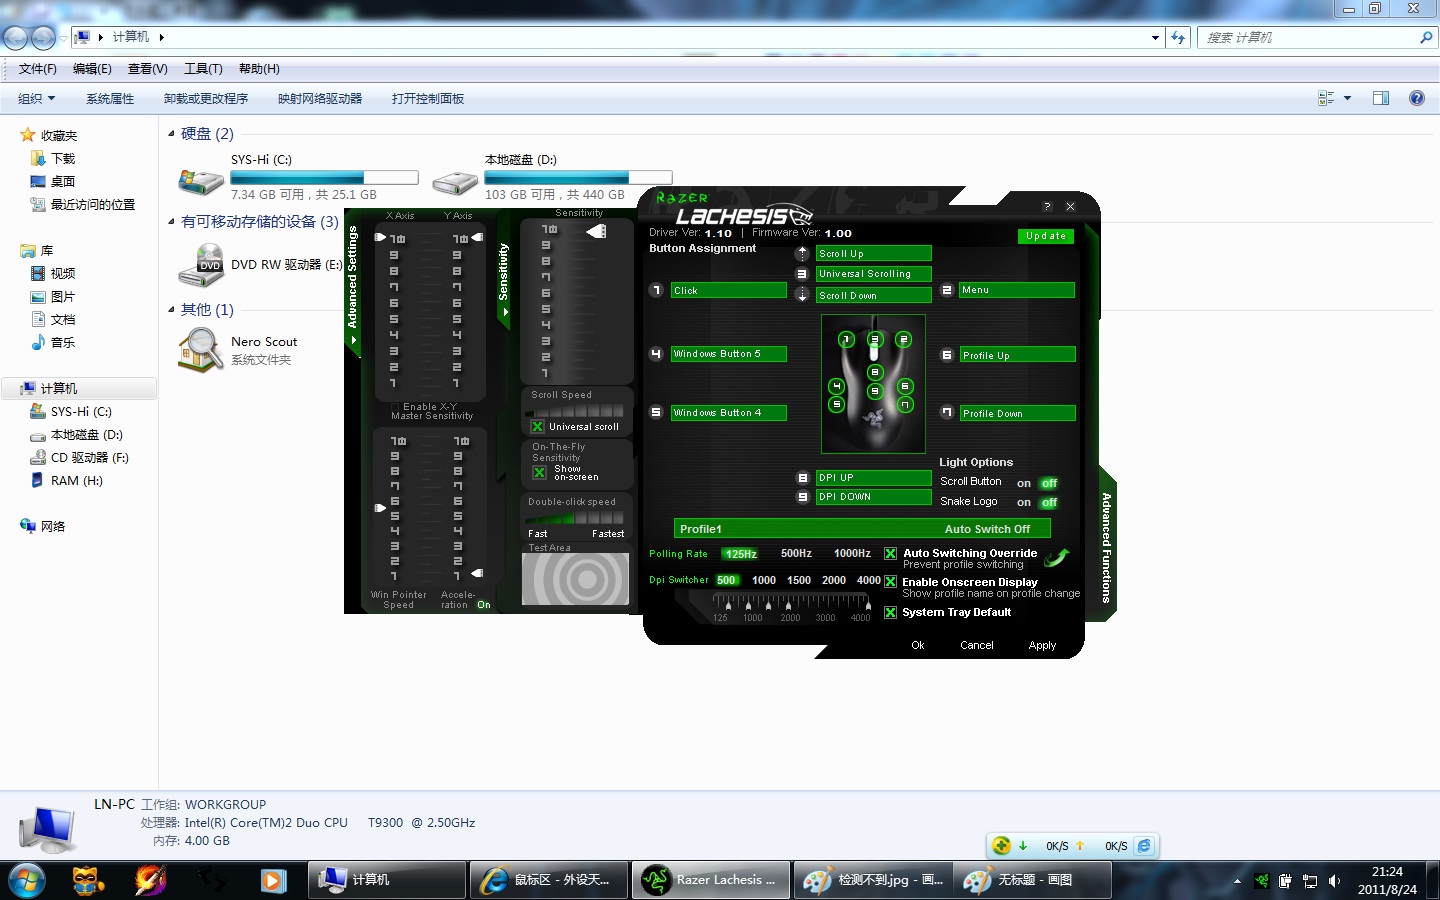Screen dimensions: 1440x900
Task: Click Apply in Razer Lachesis window
Action: point(1042,646)
